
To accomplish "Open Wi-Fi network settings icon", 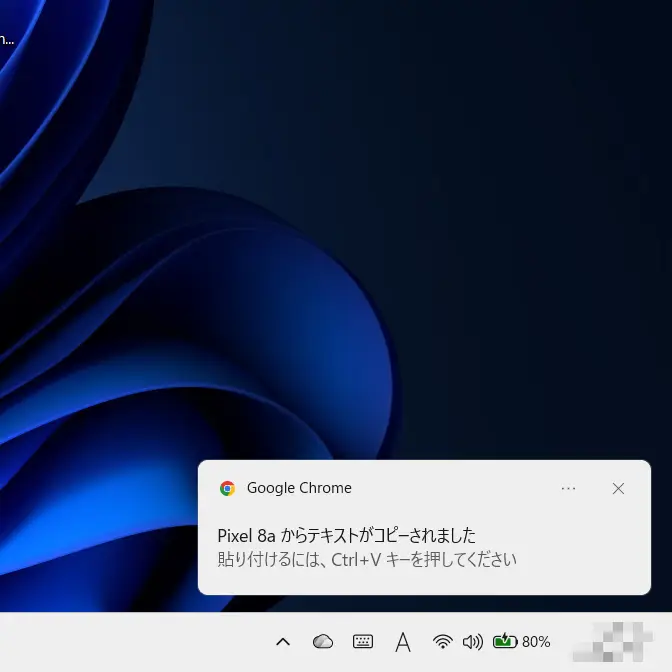I will tap(442, 642).
